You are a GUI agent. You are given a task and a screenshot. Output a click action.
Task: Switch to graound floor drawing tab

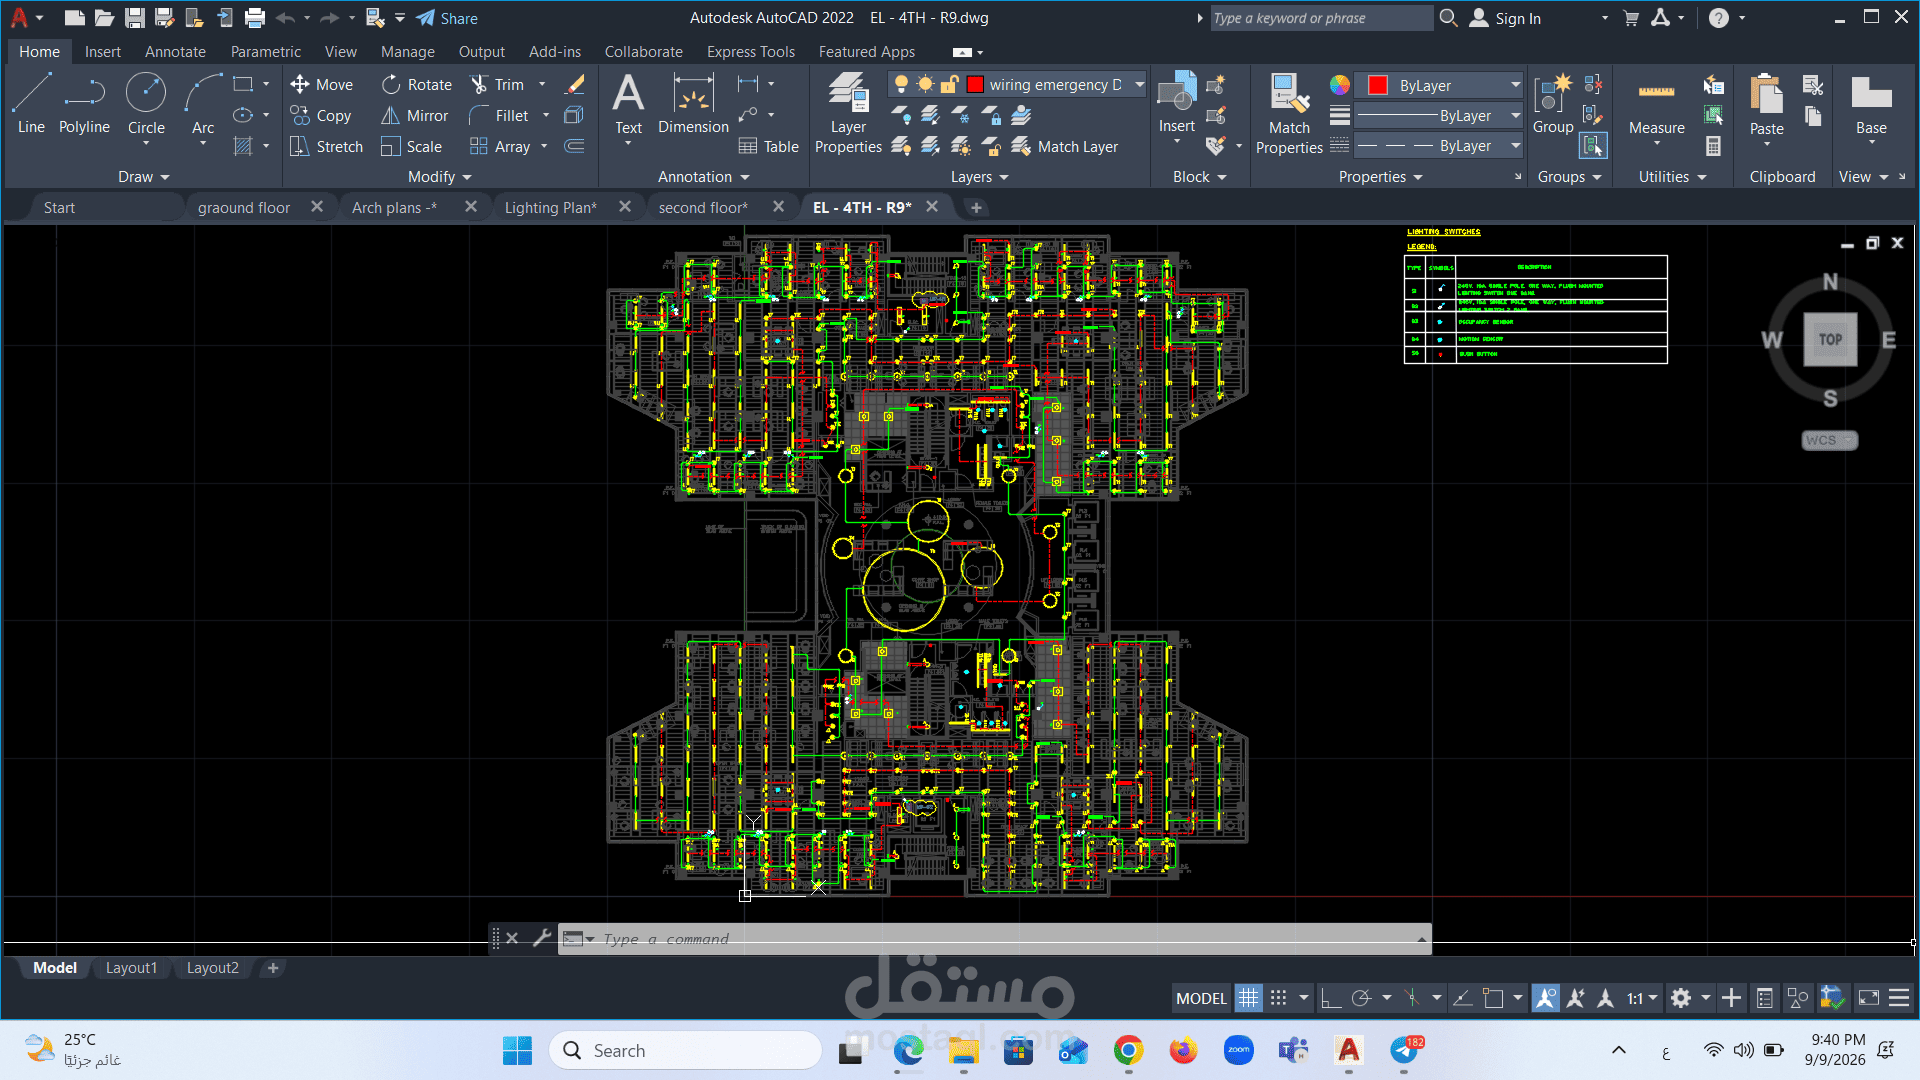pos(244,208)
